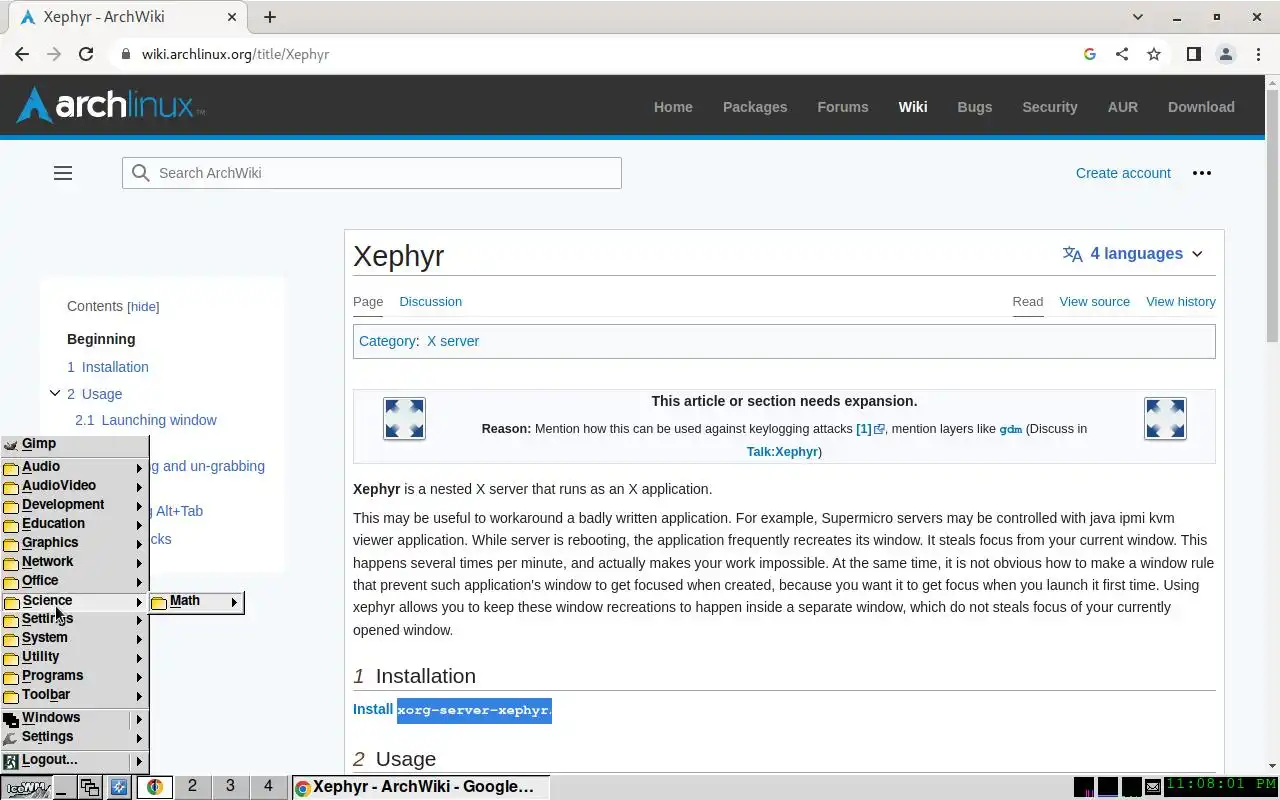Image resolution: width=1280 pixels, height=800 pixels.
Task: Hide the contents table
Action: (x=143, y=307)
